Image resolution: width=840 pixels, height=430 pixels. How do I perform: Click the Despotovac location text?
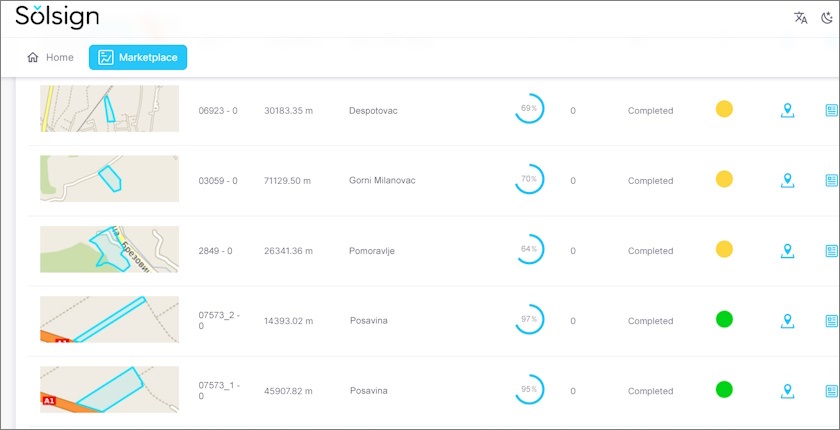373,111
